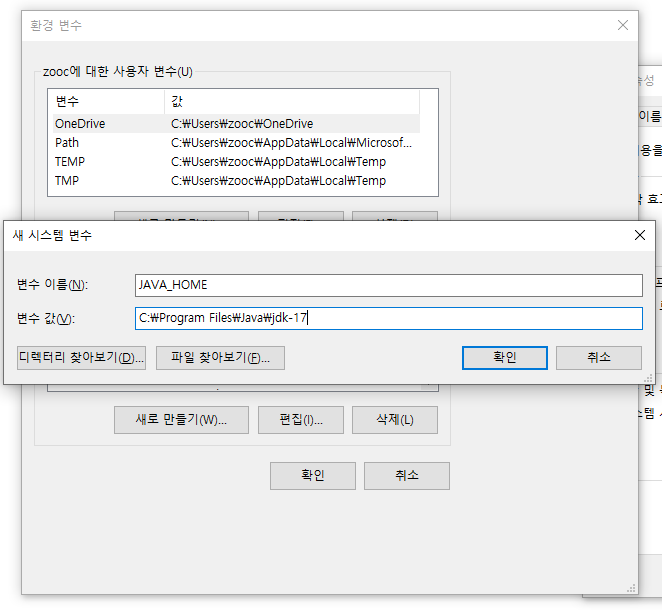662x610 pixels.
Task: Click 편집(I) button for system variables
Action: point(301,420)
